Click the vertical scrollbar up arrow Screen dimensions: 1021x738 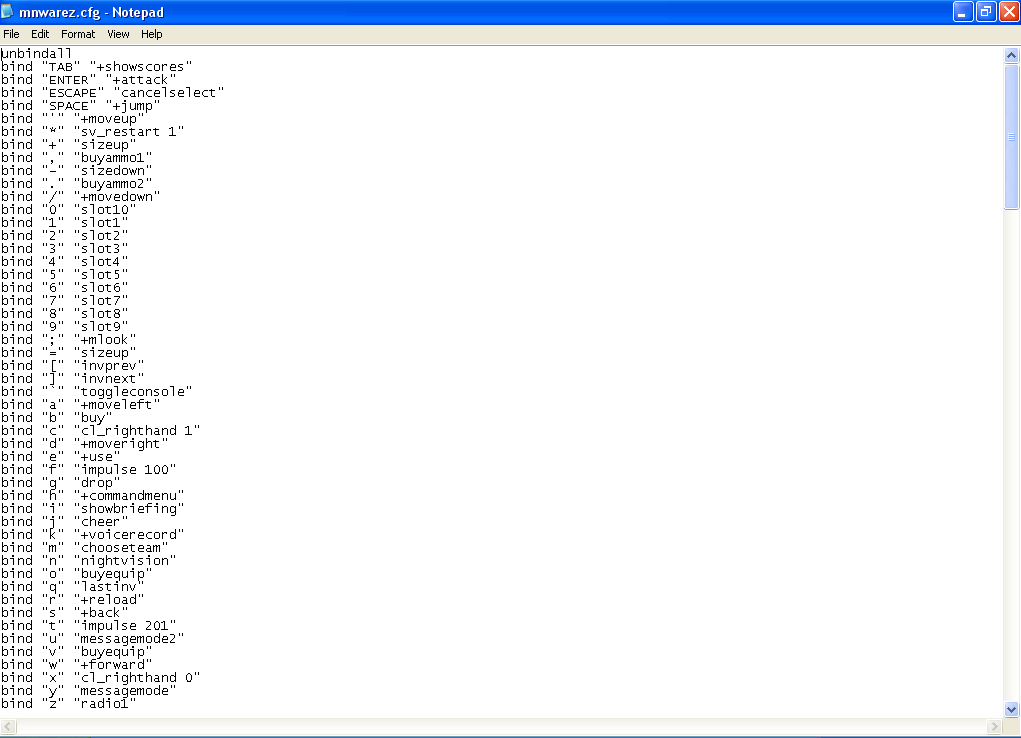pyautogui.click(x=1011, y=55)
